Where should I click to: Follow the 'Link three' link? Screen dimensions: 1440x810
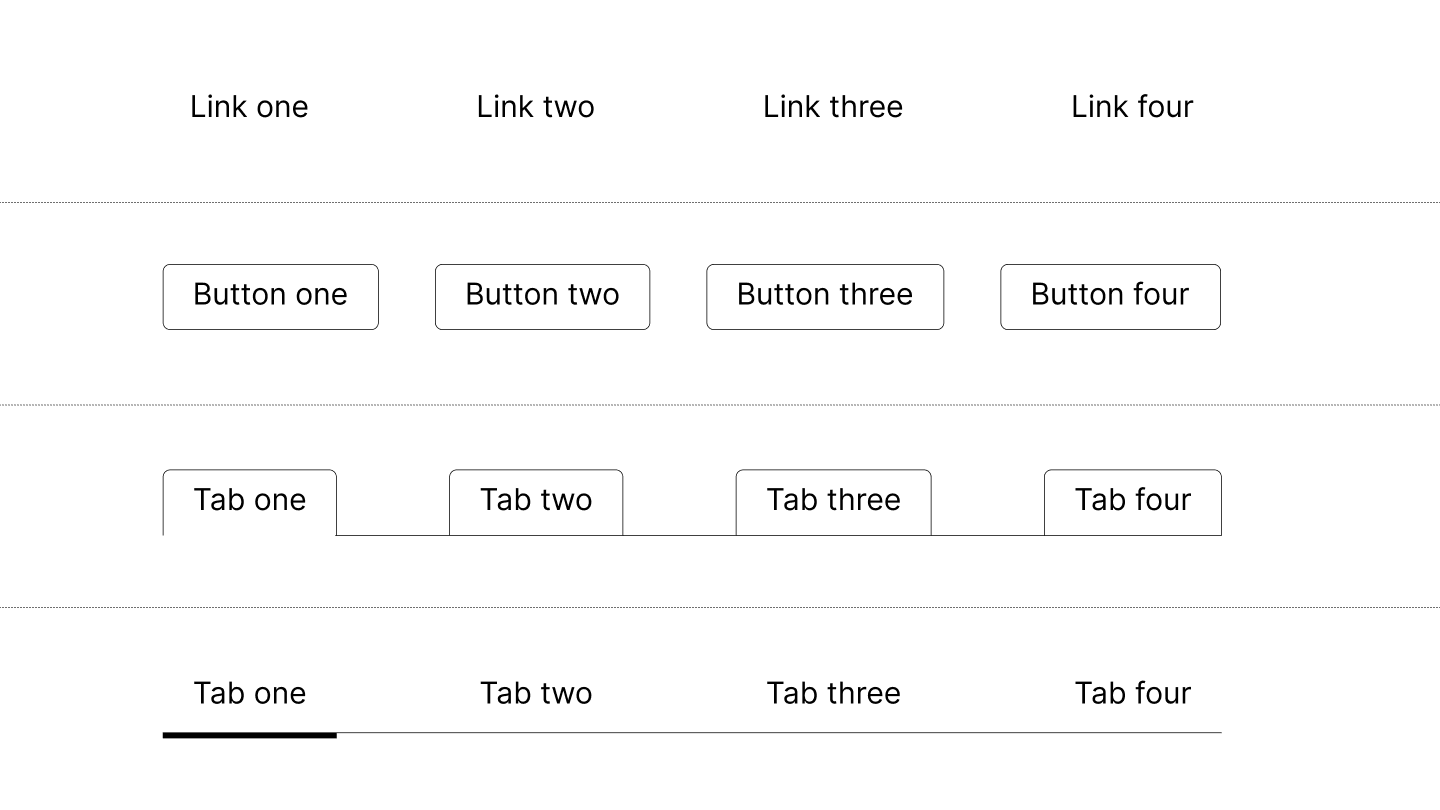coord(832,107)
